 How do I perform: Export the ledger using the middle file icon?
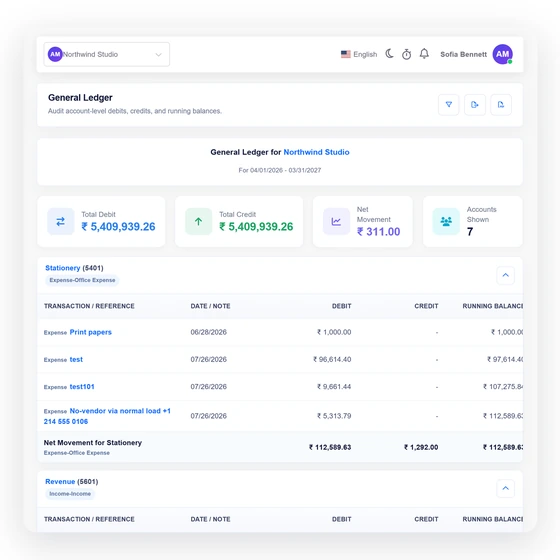point(475,105)
